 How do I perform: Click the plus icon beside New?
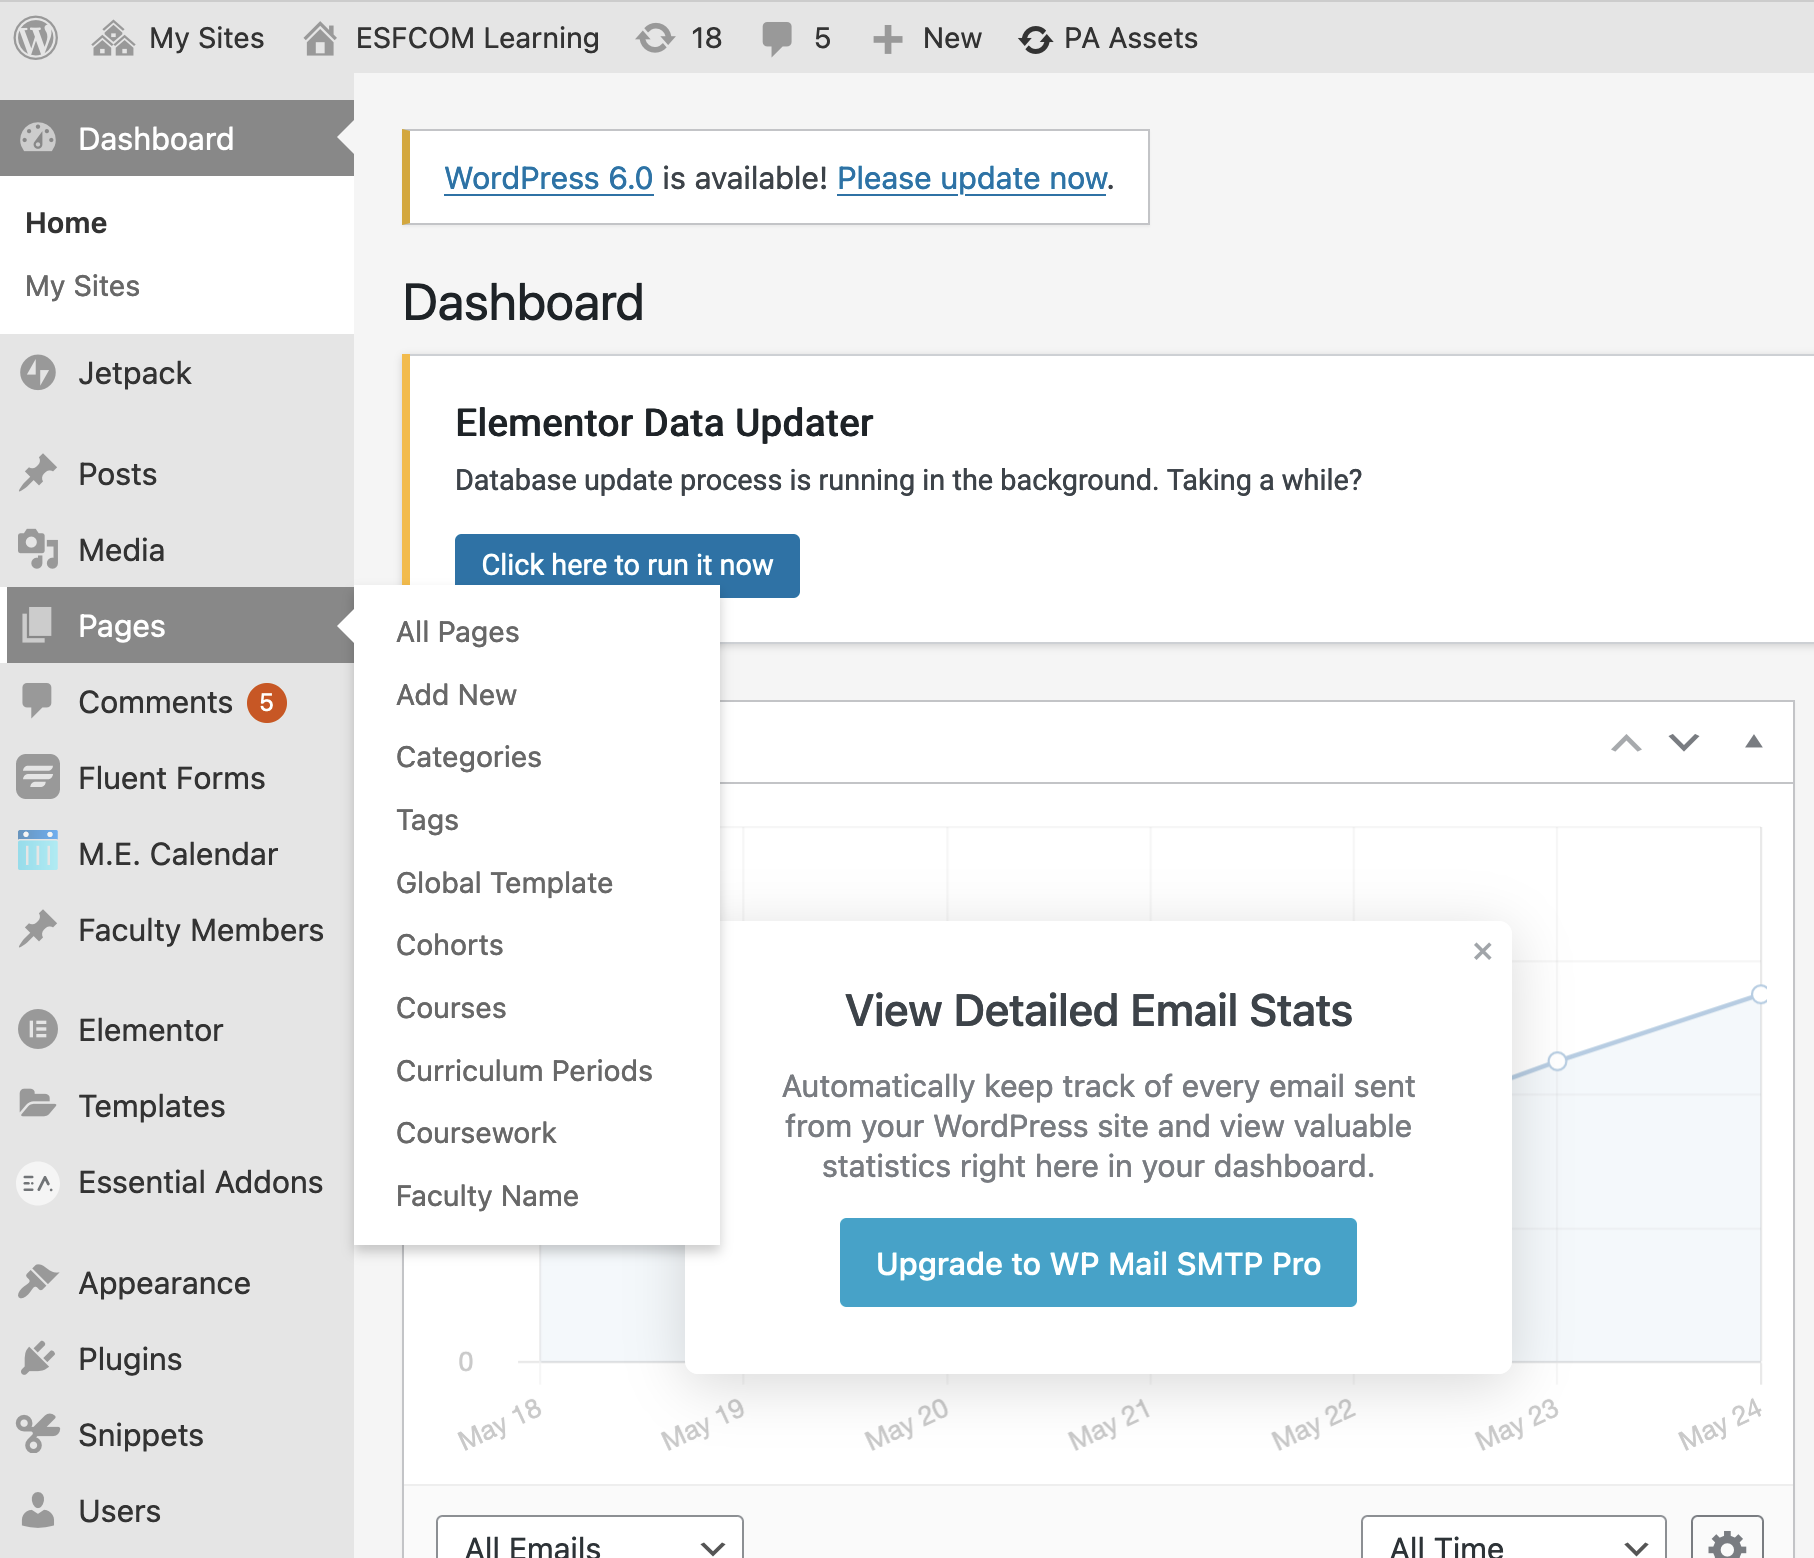pyautogui.click(x=887, y=39)
